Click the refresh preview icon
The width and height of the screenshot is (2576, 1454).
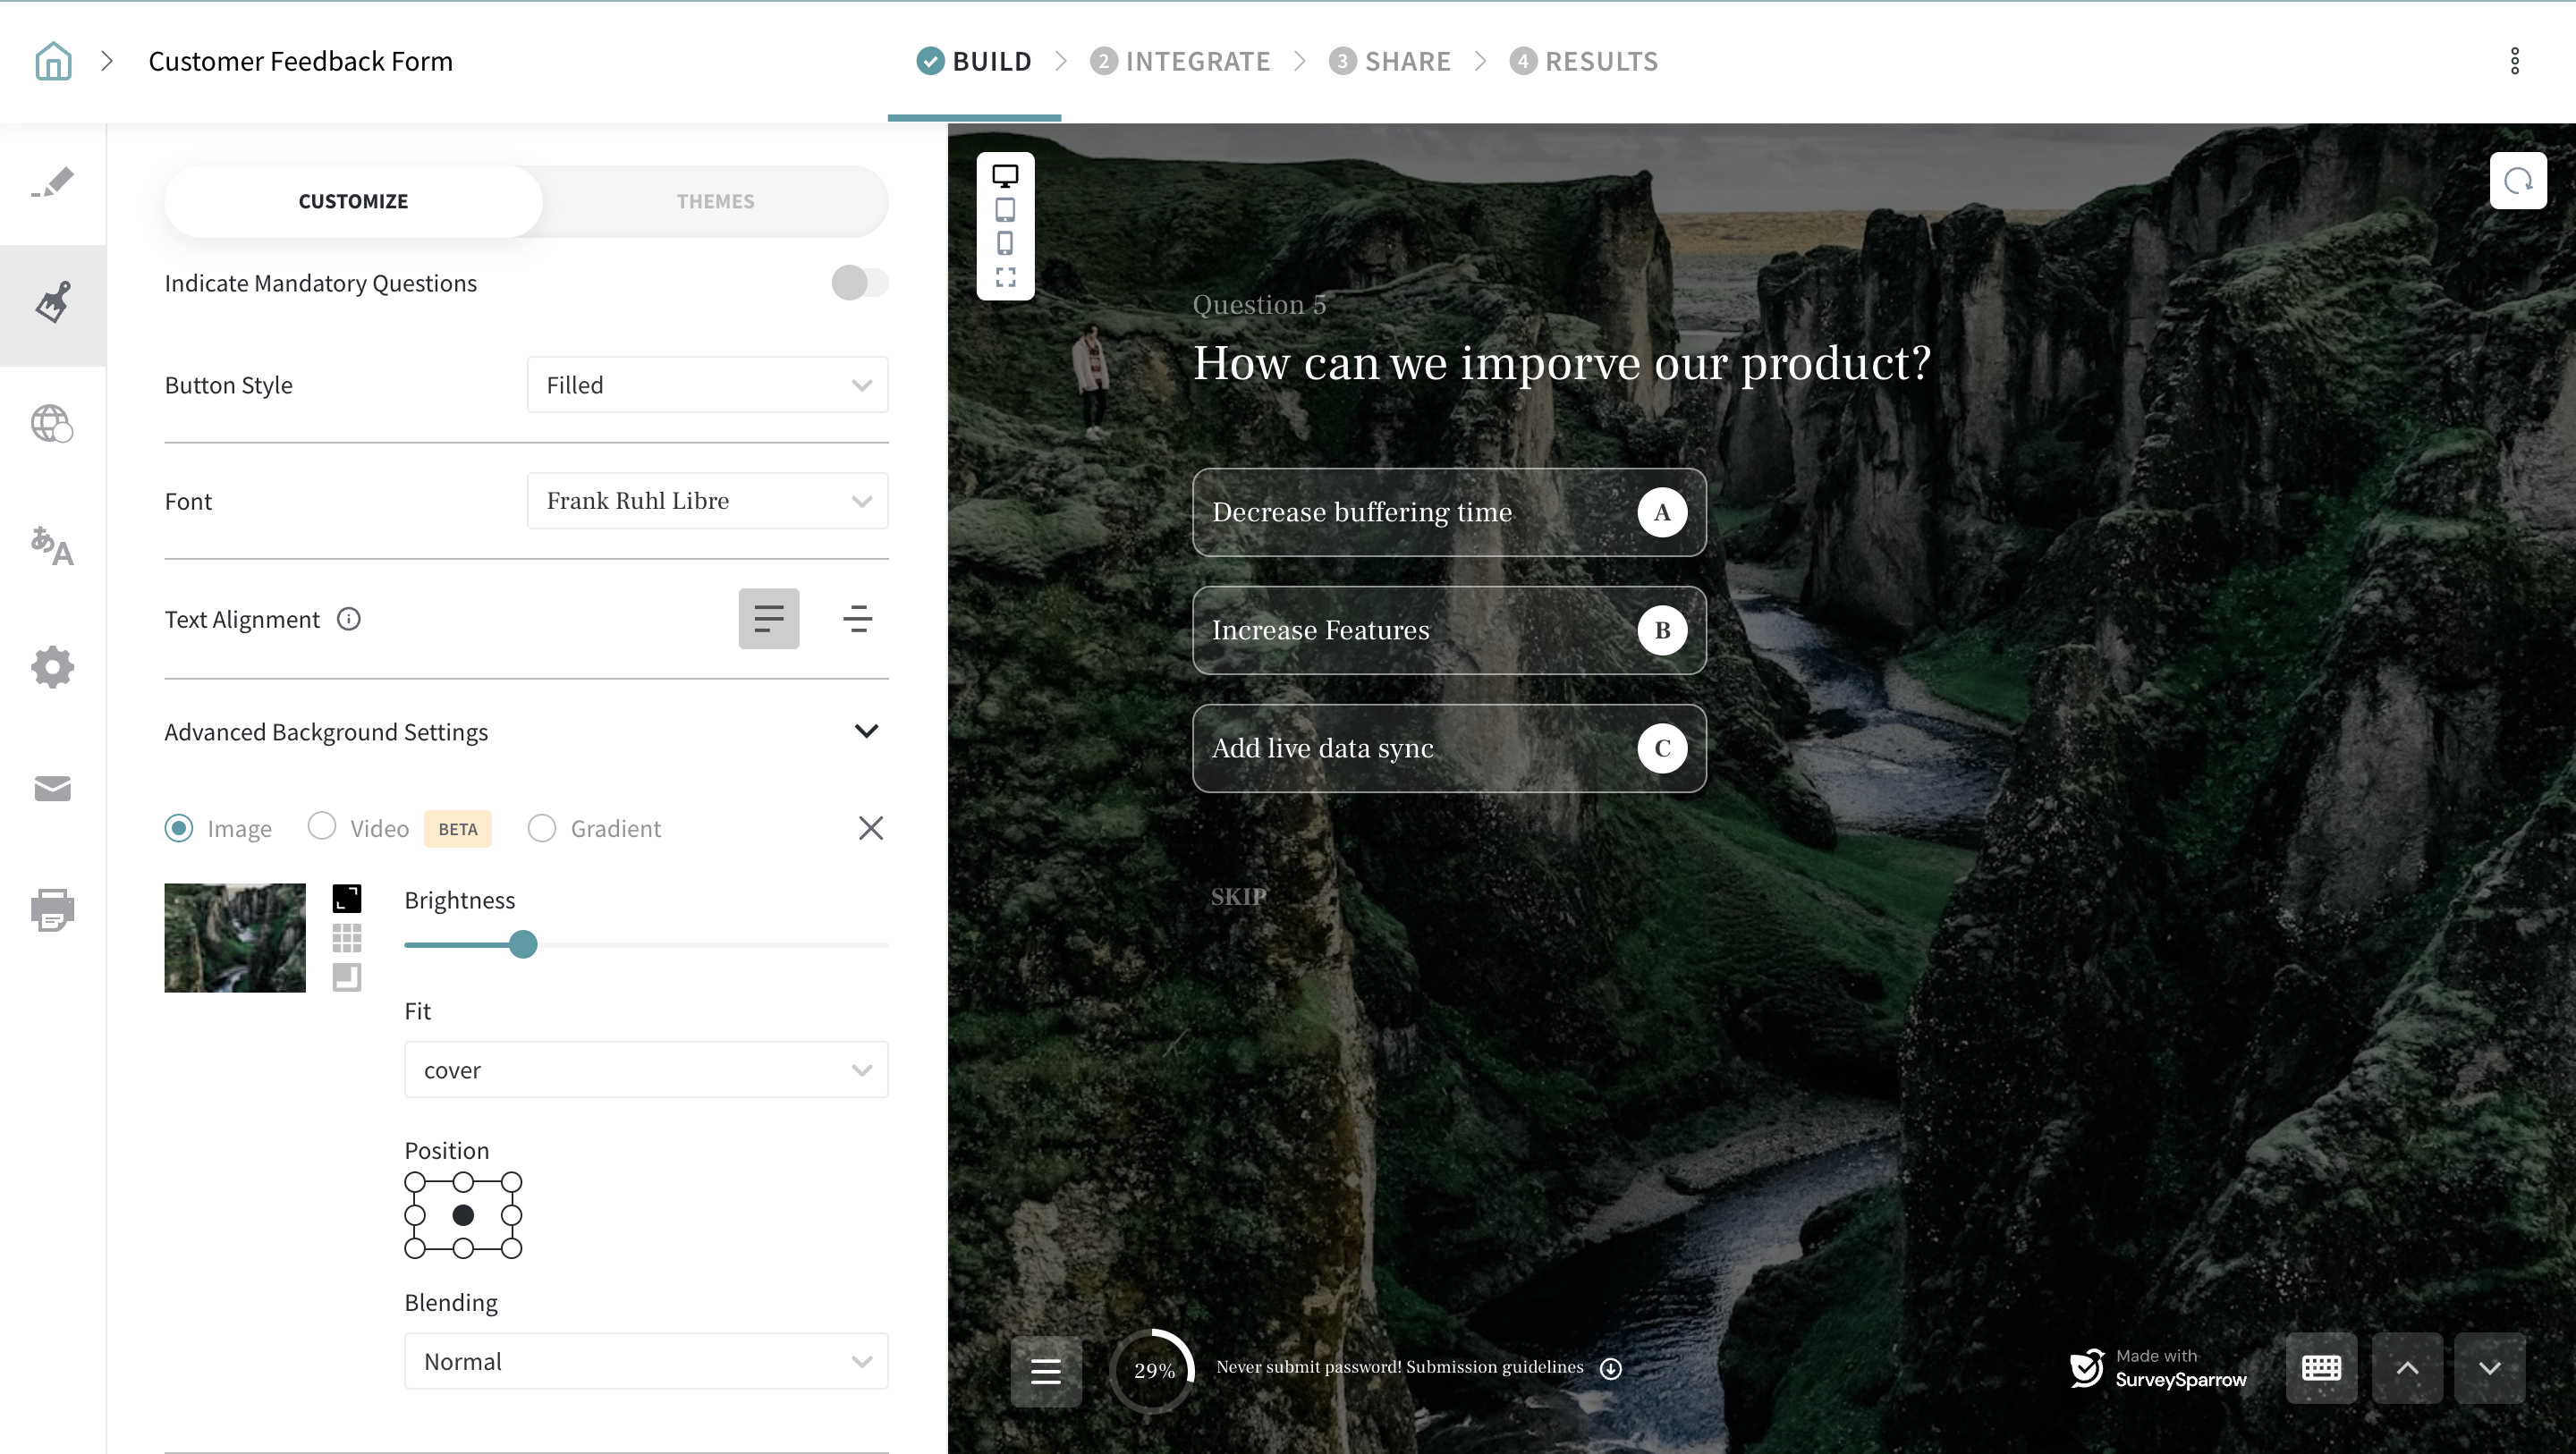2517,181
